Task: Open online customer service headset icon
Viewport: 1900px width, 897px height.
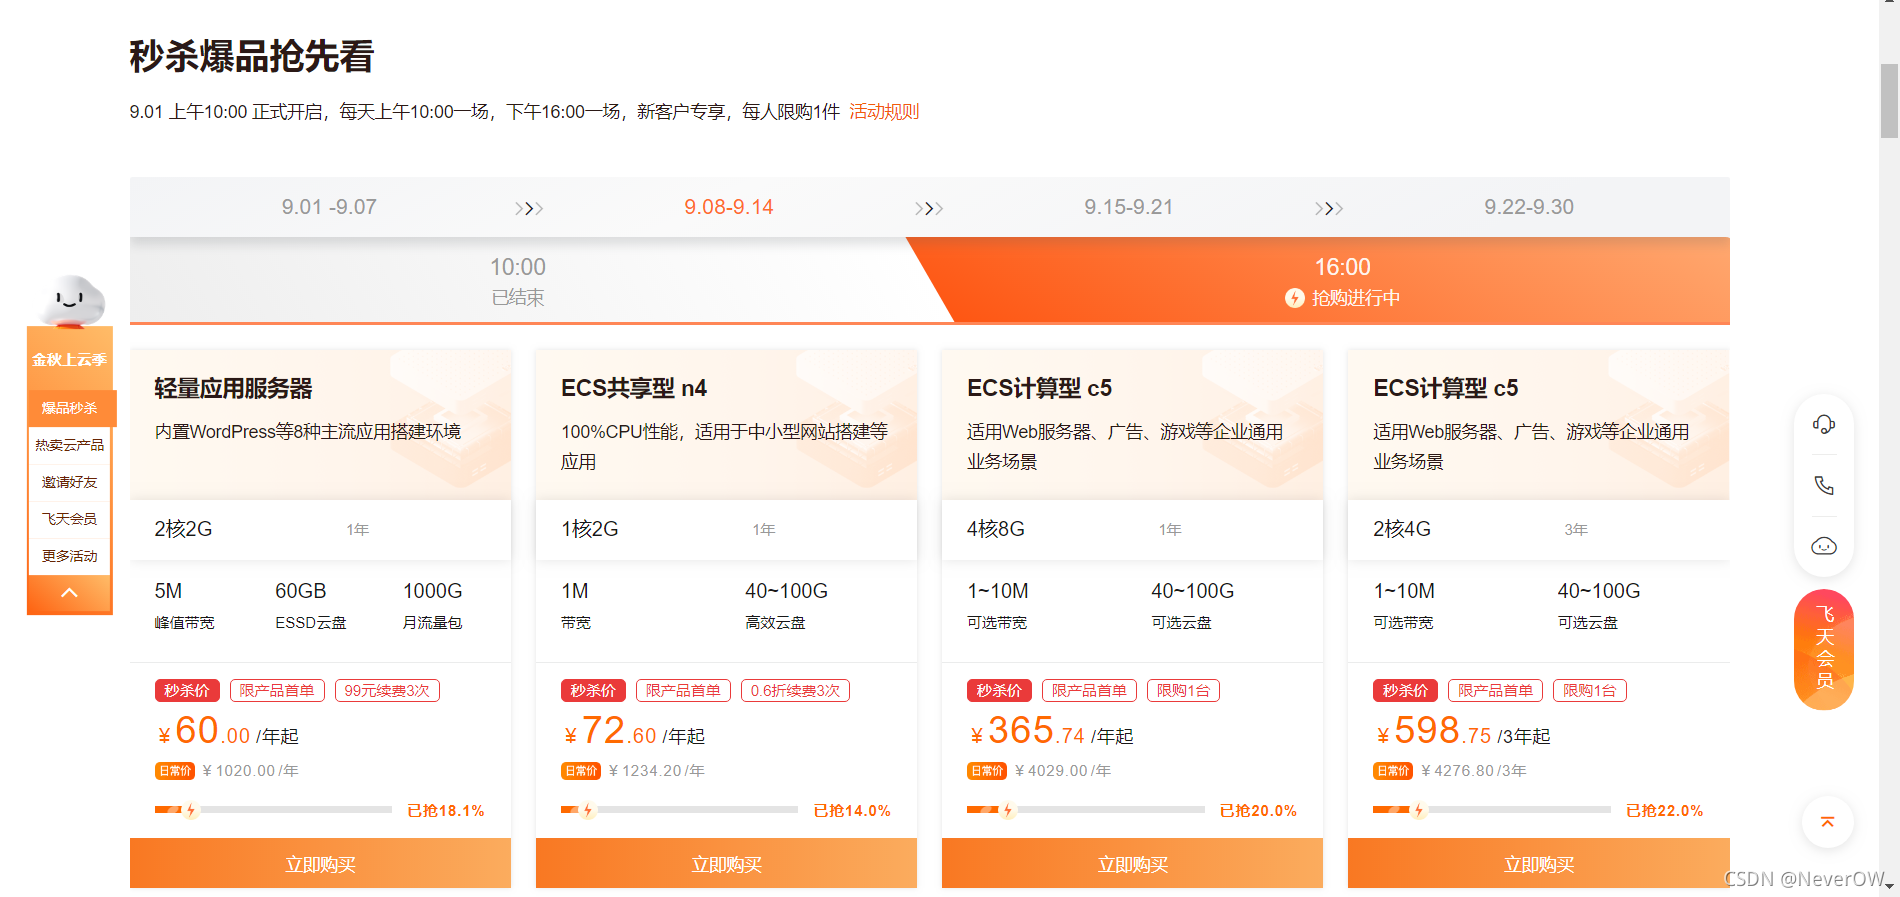Action: tap(1824, 424)
